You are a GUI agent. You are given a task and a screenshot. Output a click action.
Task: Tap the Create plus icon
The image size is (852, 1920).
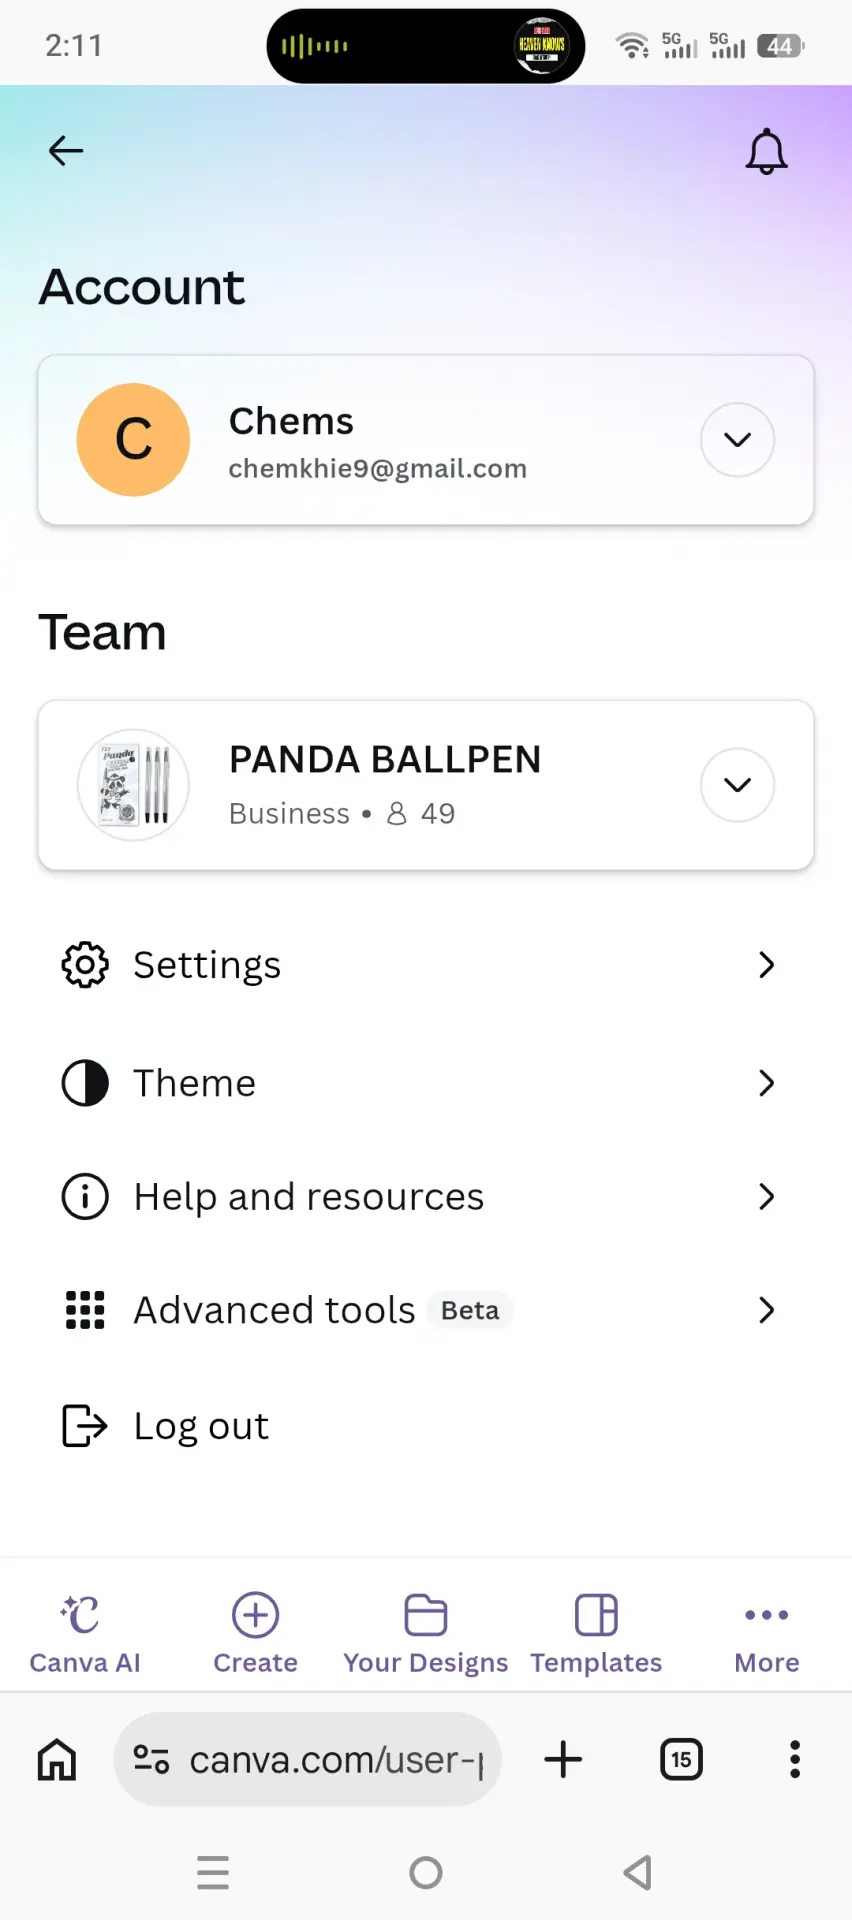pyautogui.click(x=256, y=1615)
